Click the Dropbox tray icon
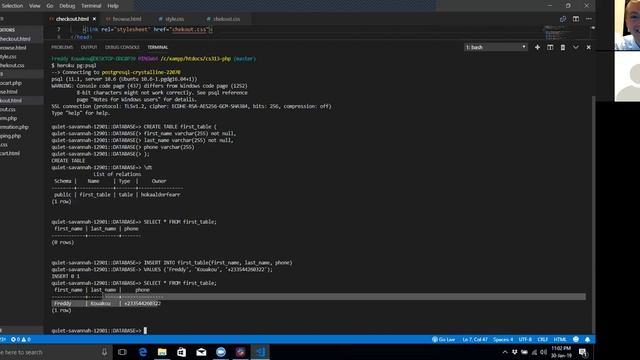This screenshot has width=640, height=360. (x=515, y=352)
